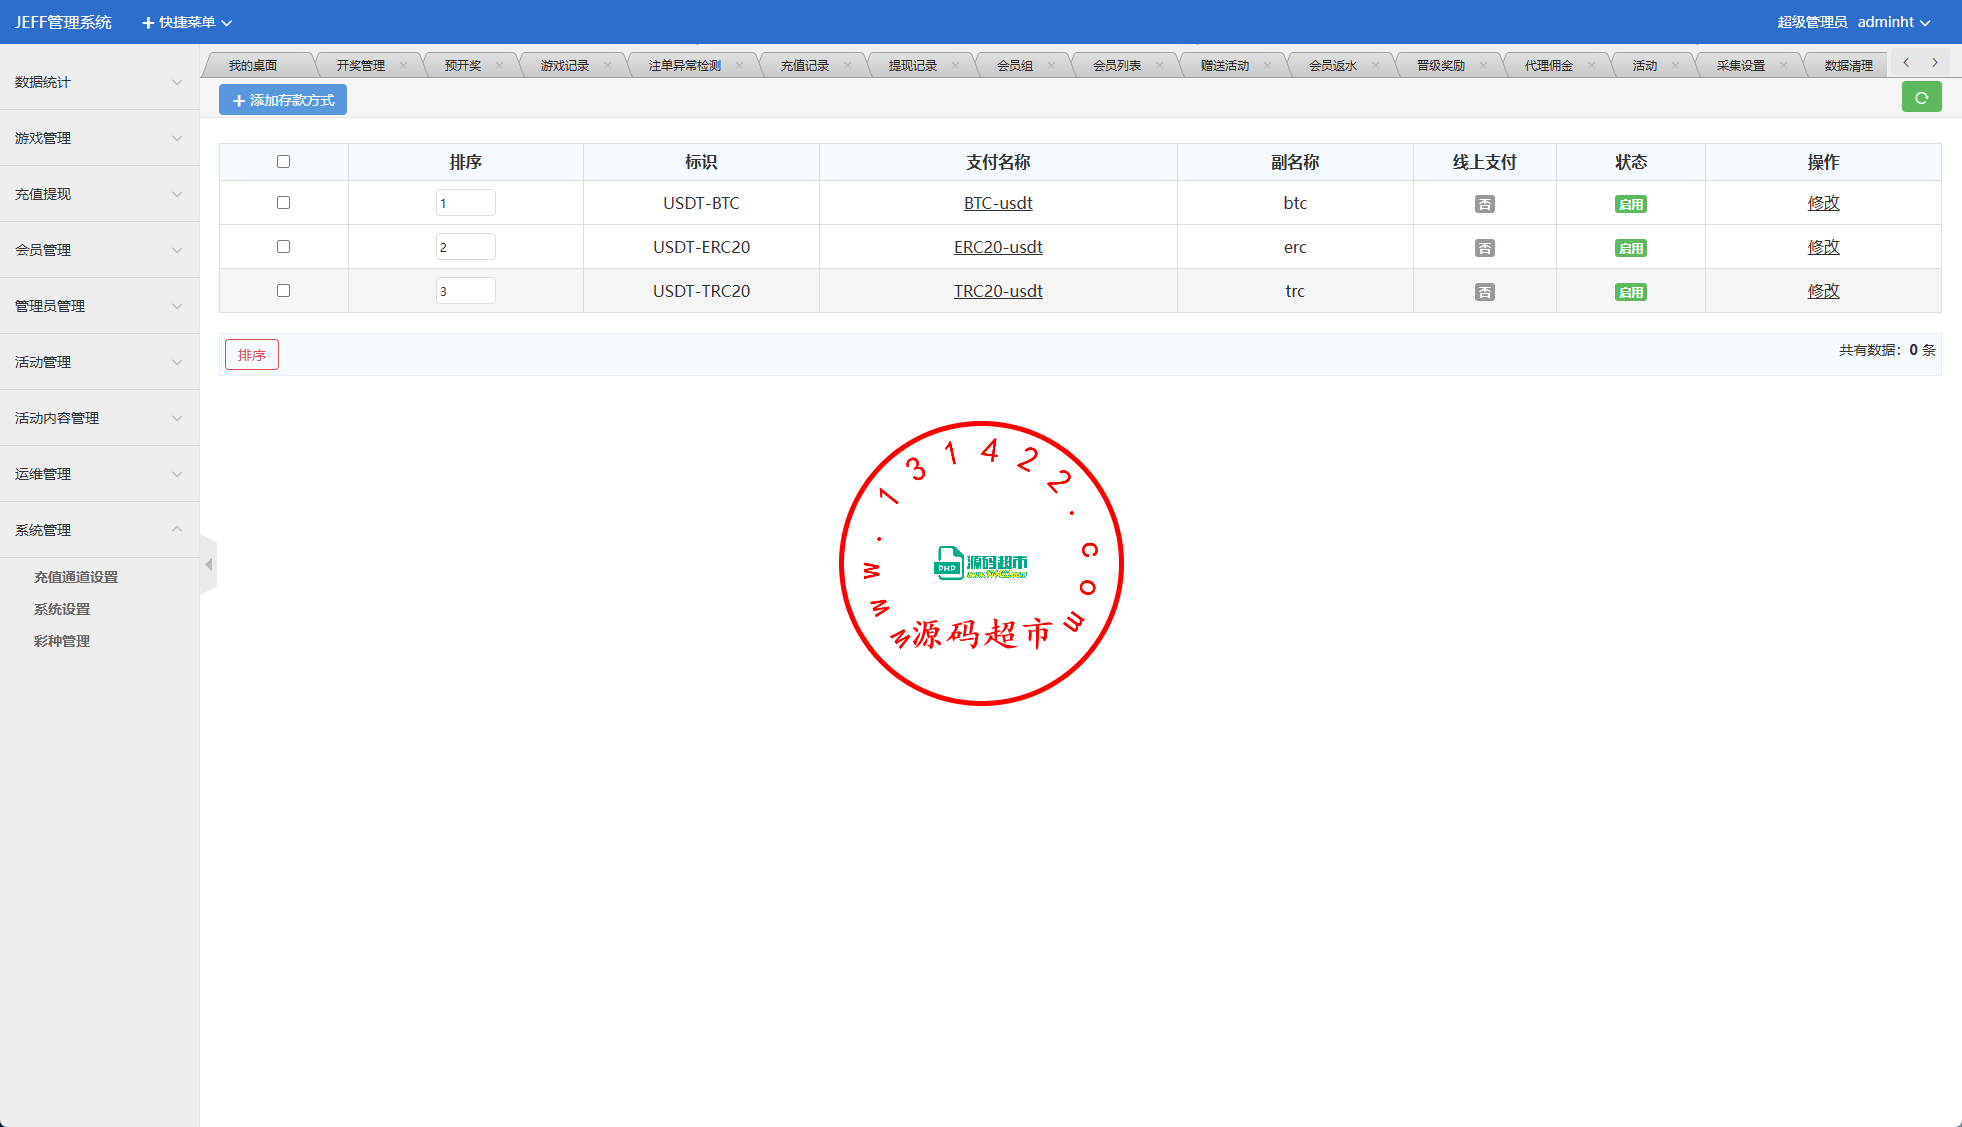
Task: Open the 系统设置 sidebar submenu item
Action: pos(62,609)
